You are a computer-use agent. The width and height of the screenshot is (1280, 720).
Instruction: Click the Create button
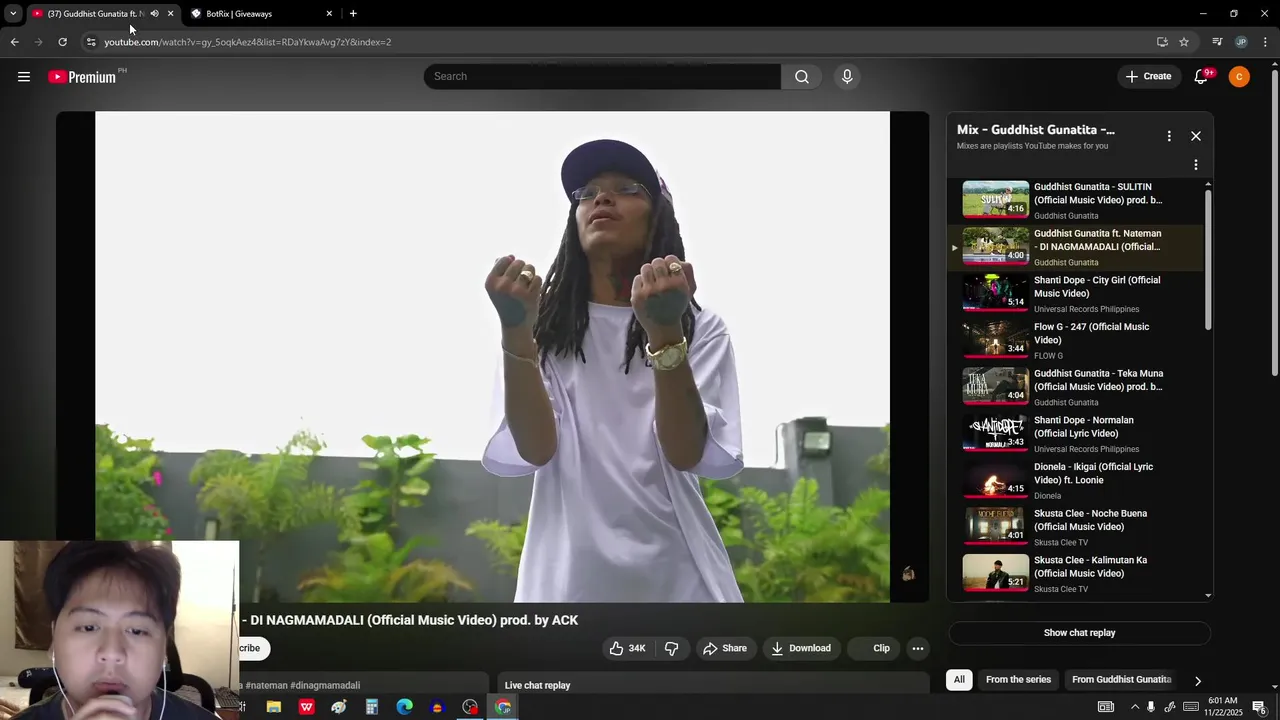coord(1148,77)
